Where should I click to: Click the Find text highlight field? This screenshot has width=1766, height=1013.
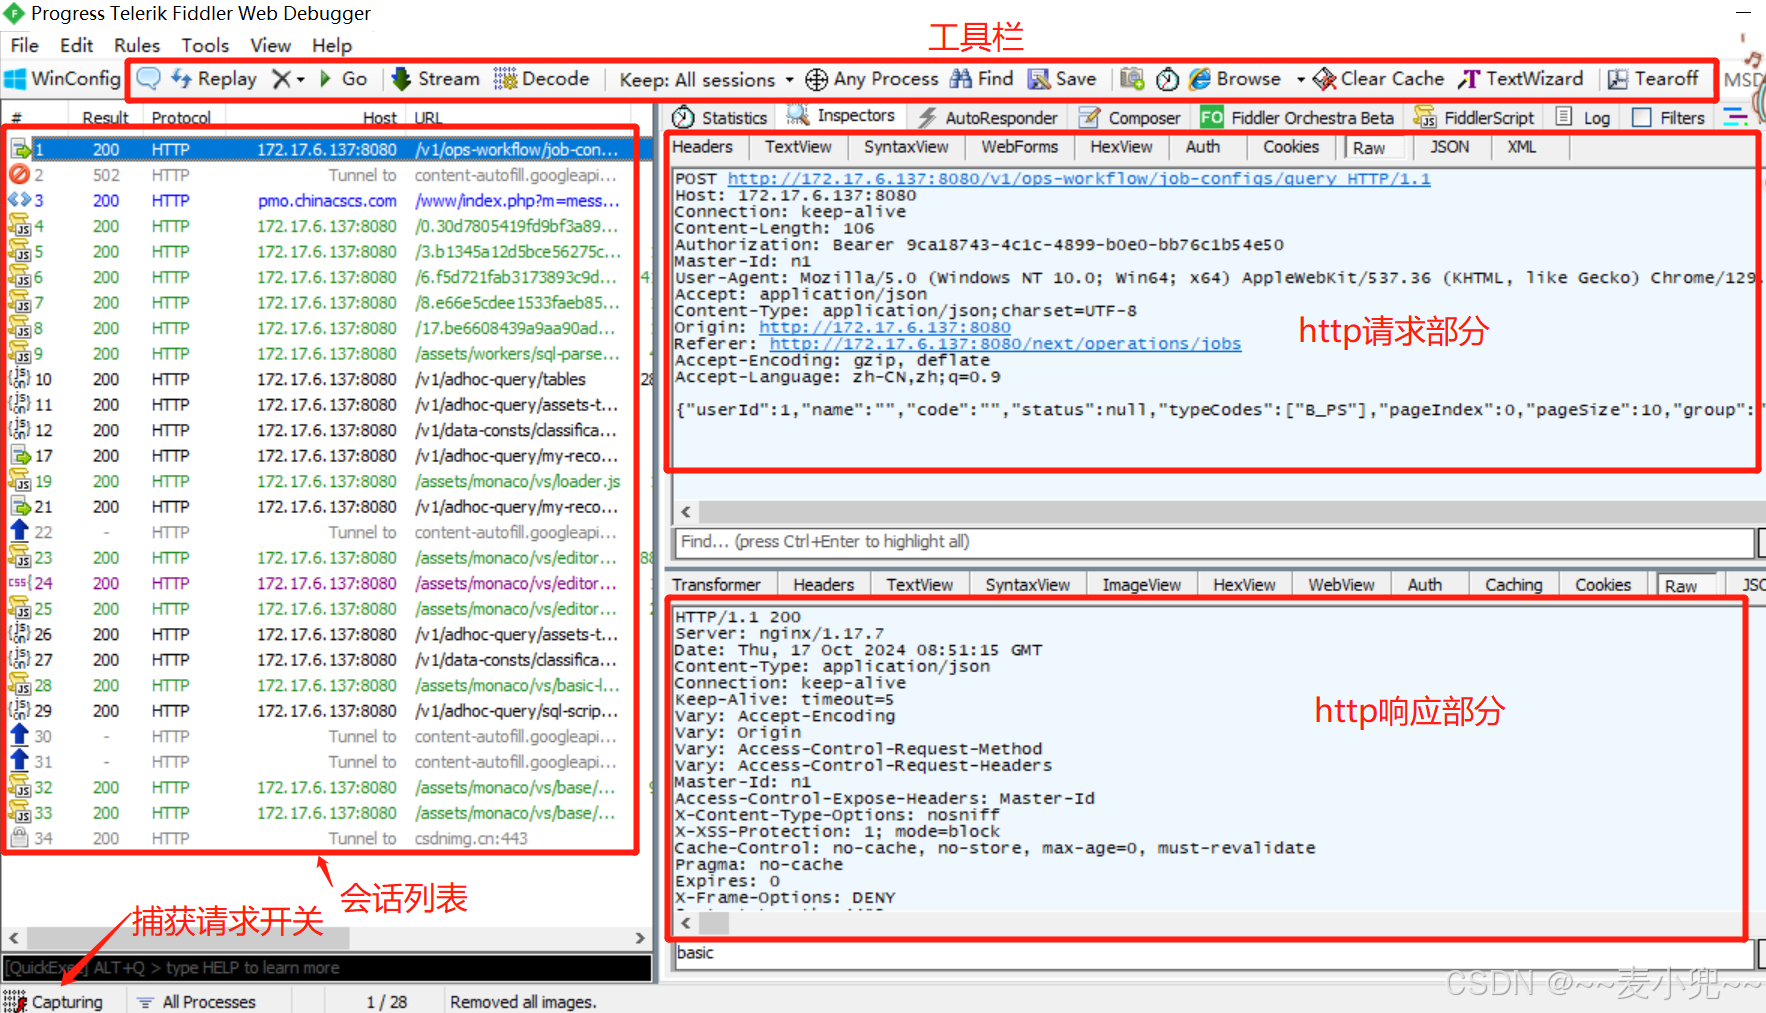coord(1215,542)
